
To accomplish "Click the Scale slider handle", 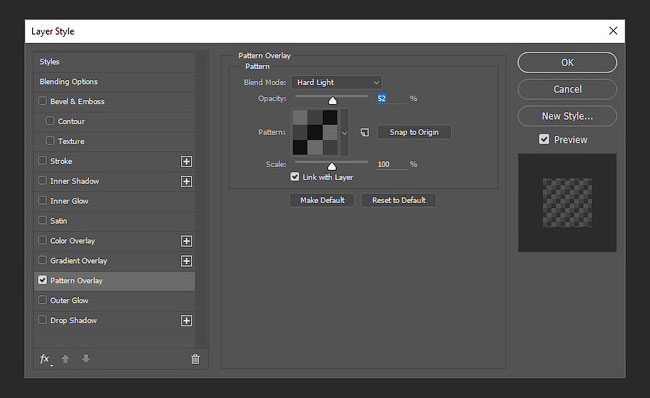I will [x=332, y=166].
